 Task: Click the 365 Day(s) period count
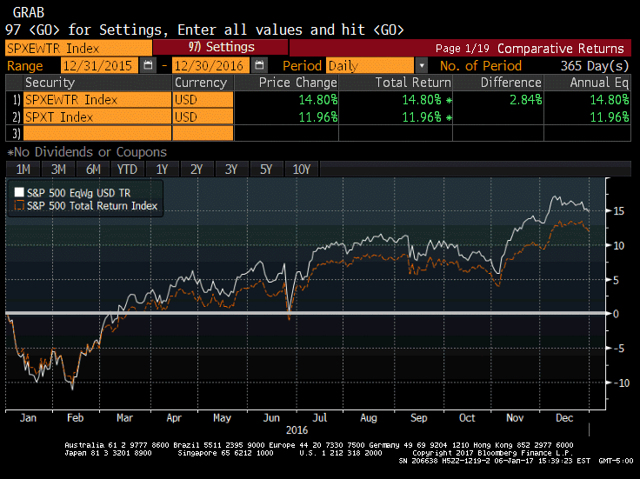pyautogui.click(x=594, y=66)
